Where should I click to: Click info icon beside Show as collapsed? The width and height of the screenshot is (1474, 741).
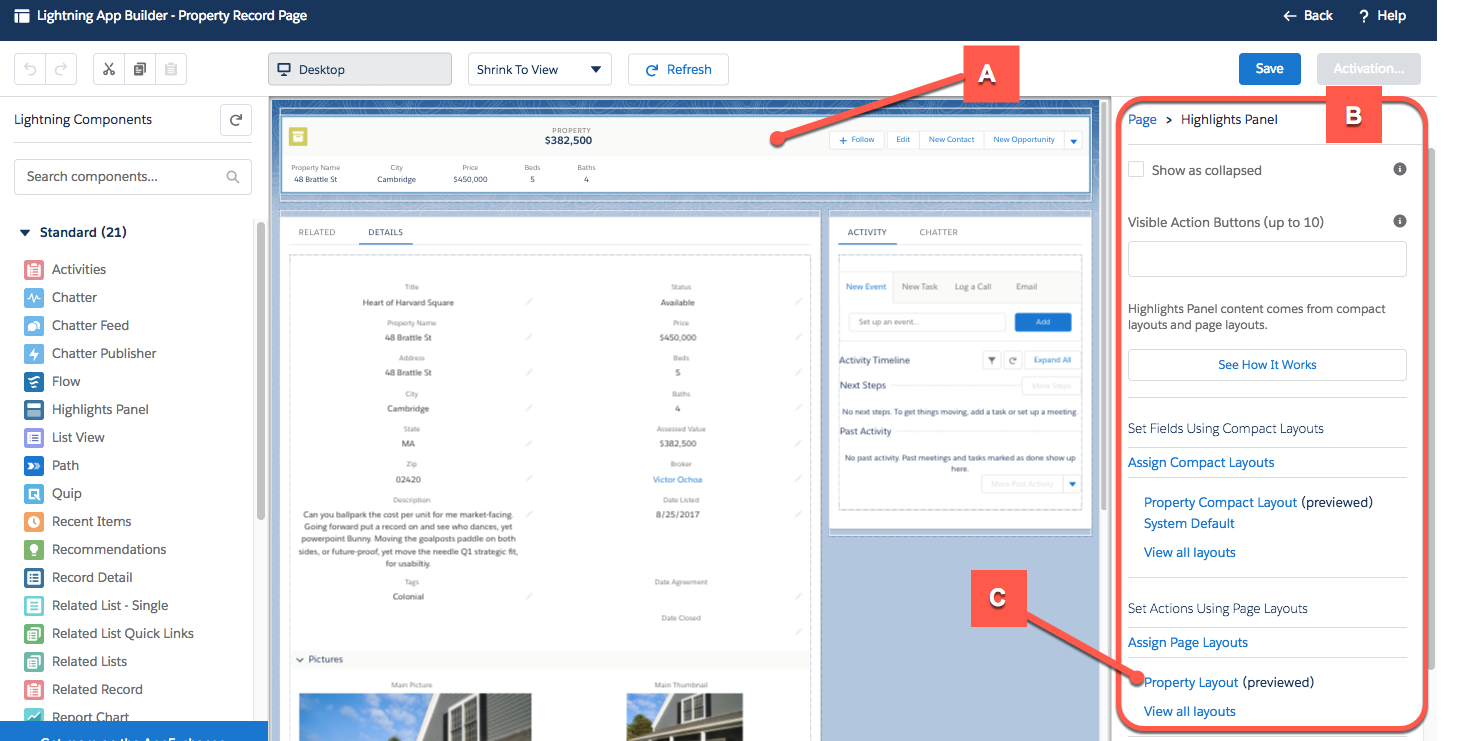pos(1400,169)
